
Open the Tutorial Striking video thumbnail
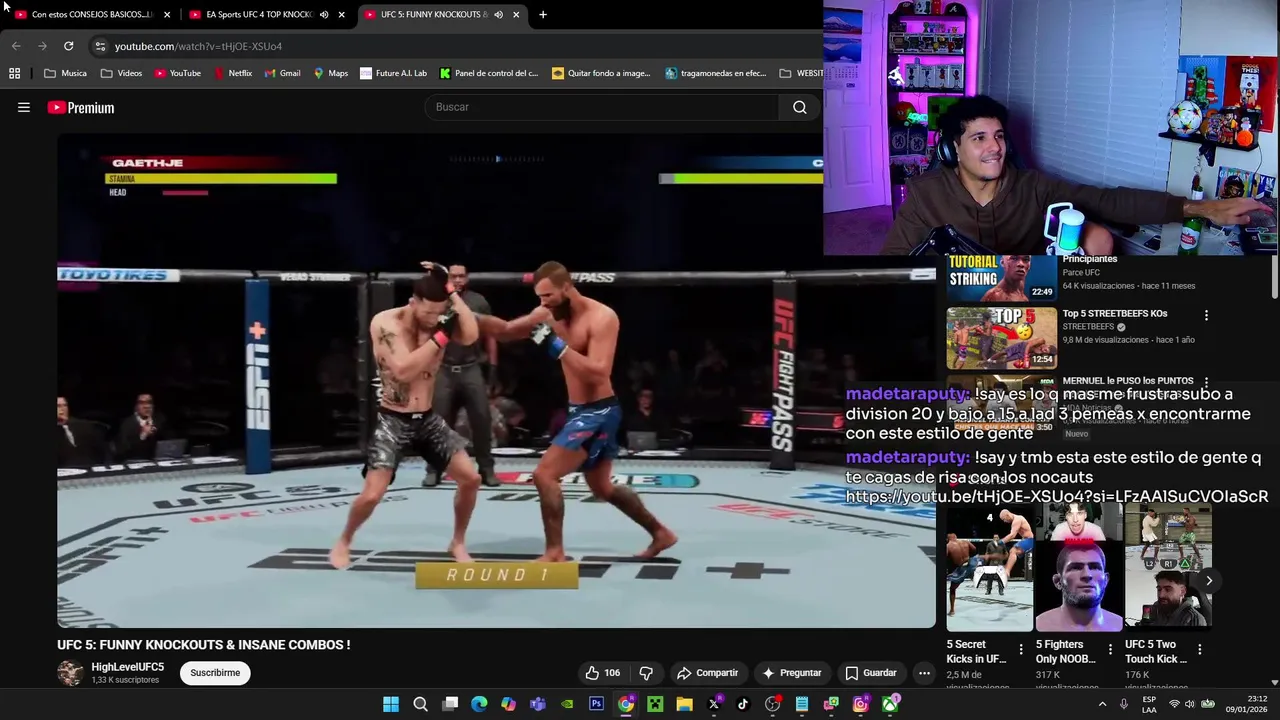(x=1001, y=278)
